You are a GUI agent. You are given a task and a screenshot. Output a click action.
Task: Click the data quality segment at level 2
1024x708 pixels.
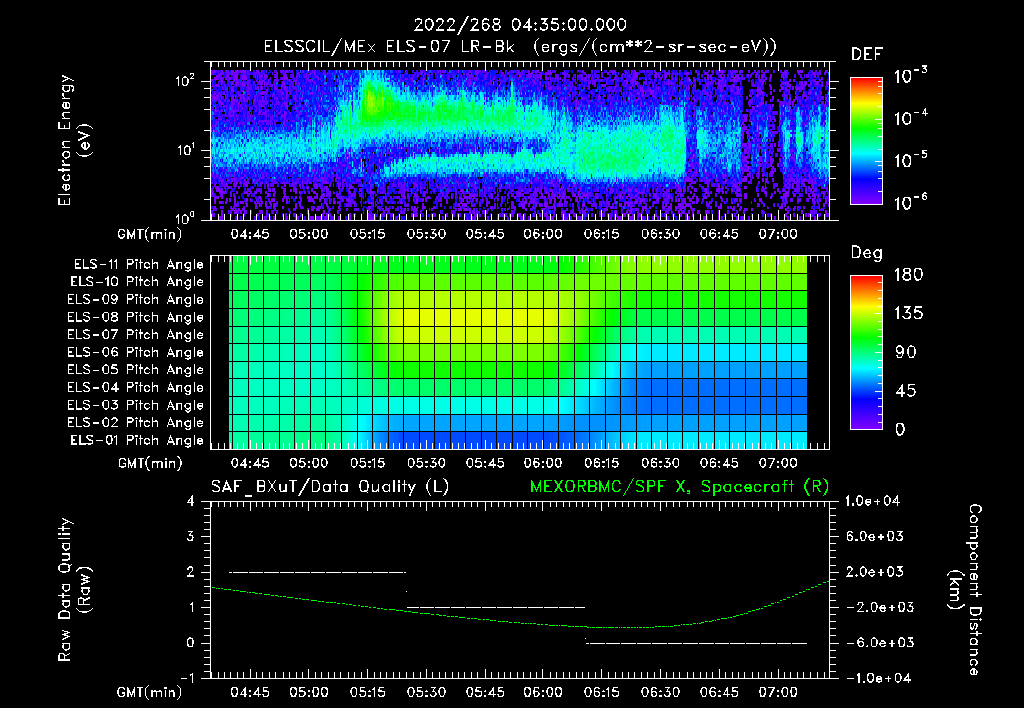click(x=317, y=572)
